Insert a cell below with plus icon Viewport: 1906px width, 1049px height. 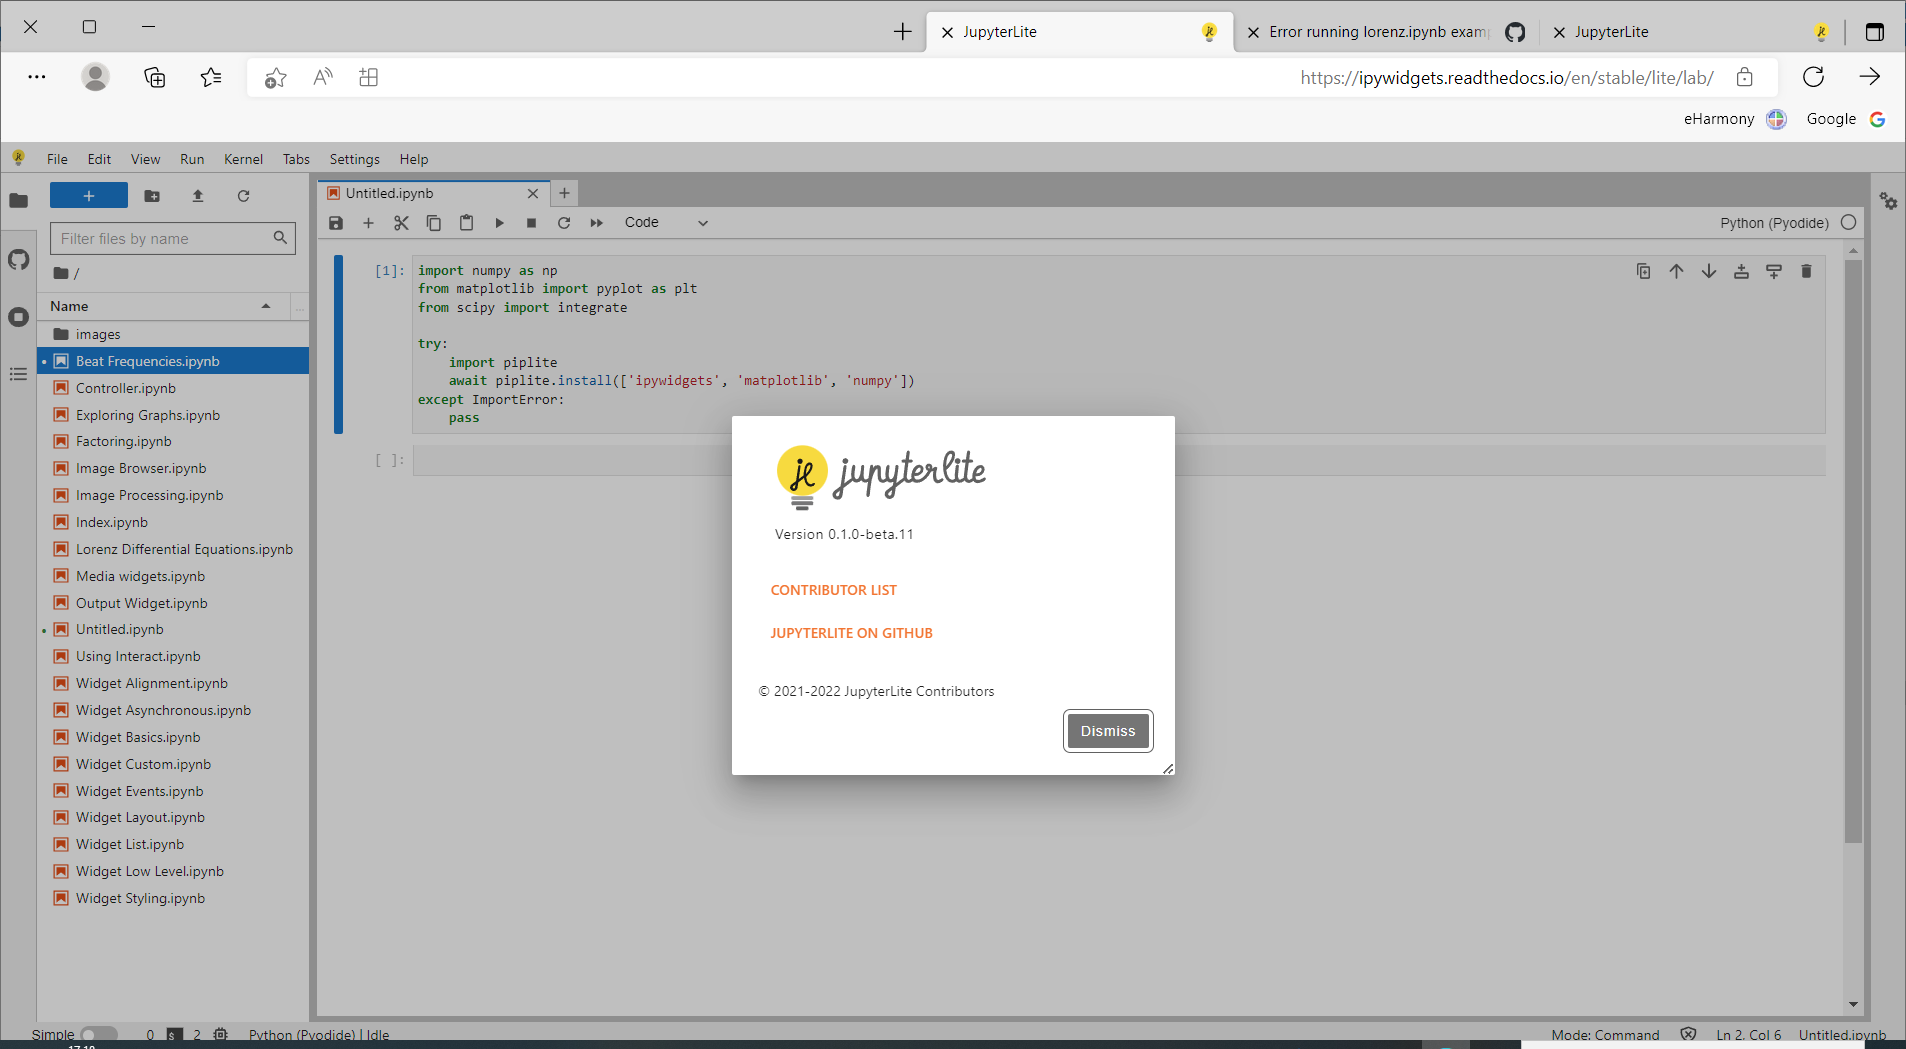[368, 223]
